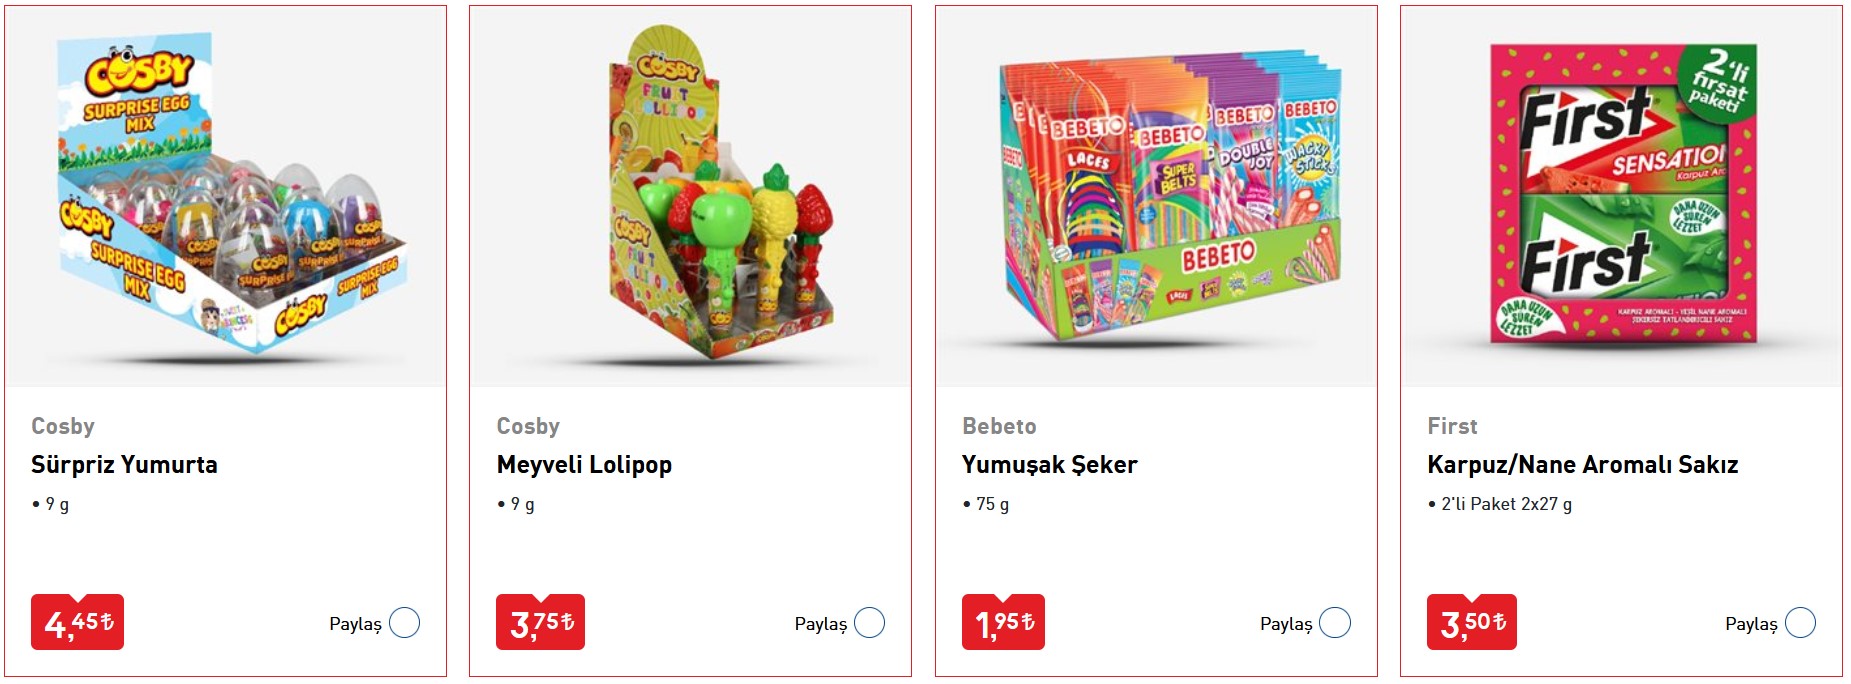
Task: Open the Cosby Surprise Egg Mix image
Action: coord(226,197)
